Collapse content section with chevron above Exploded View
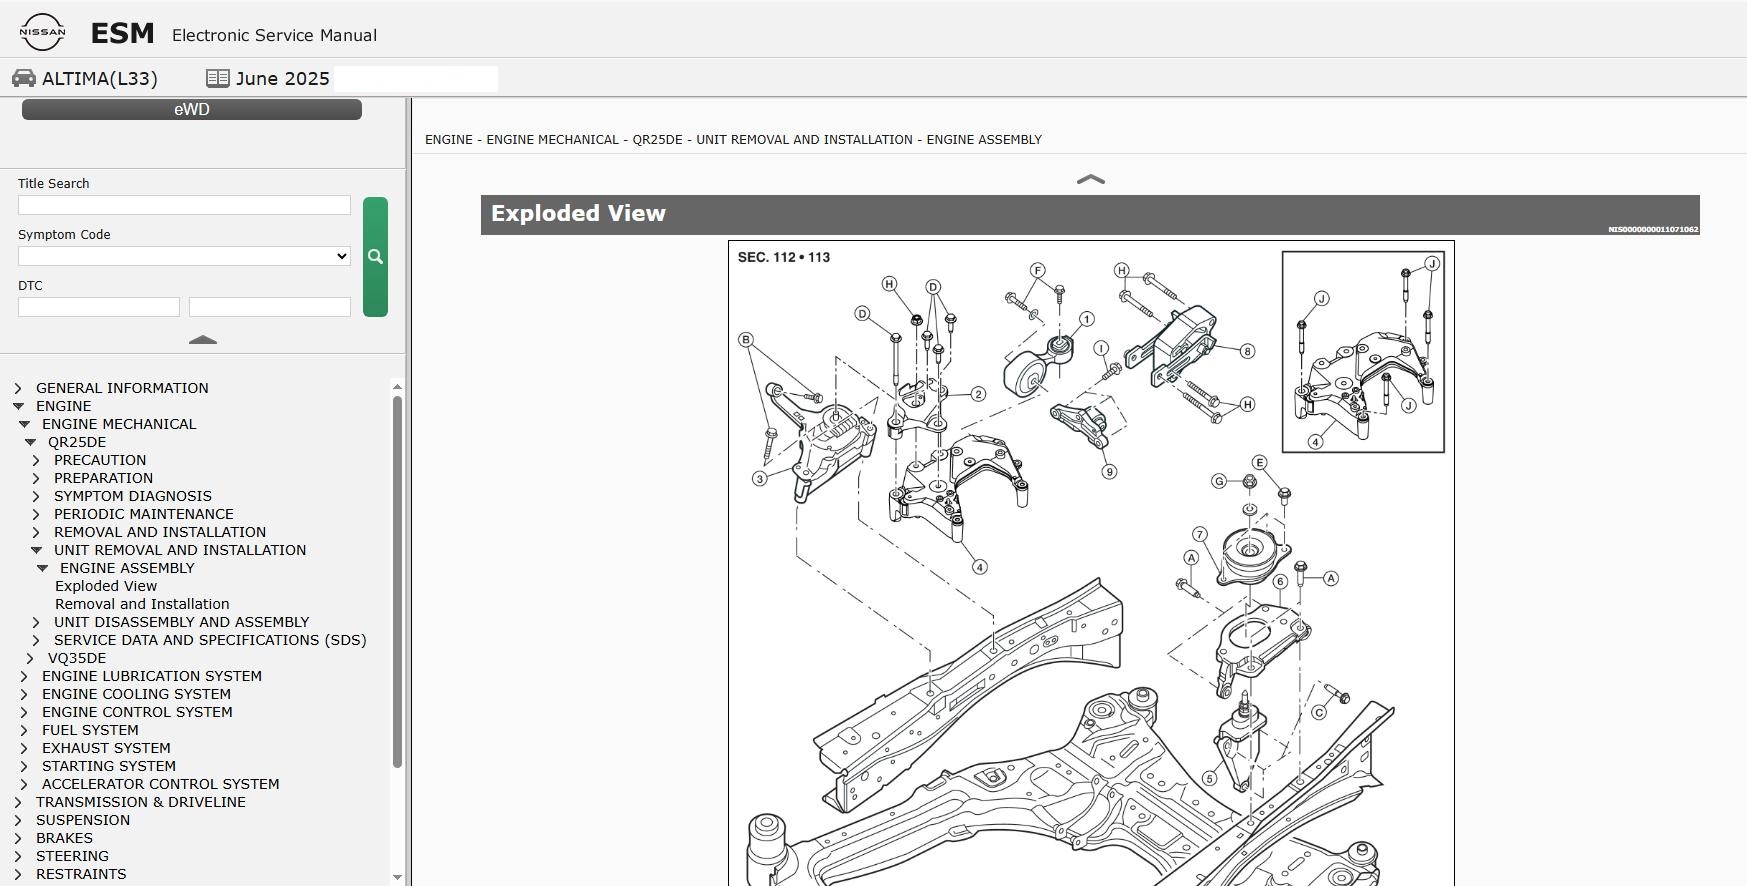Image resolution: width=1747 pixels, height=886 pixels. tap(1090, 180)
